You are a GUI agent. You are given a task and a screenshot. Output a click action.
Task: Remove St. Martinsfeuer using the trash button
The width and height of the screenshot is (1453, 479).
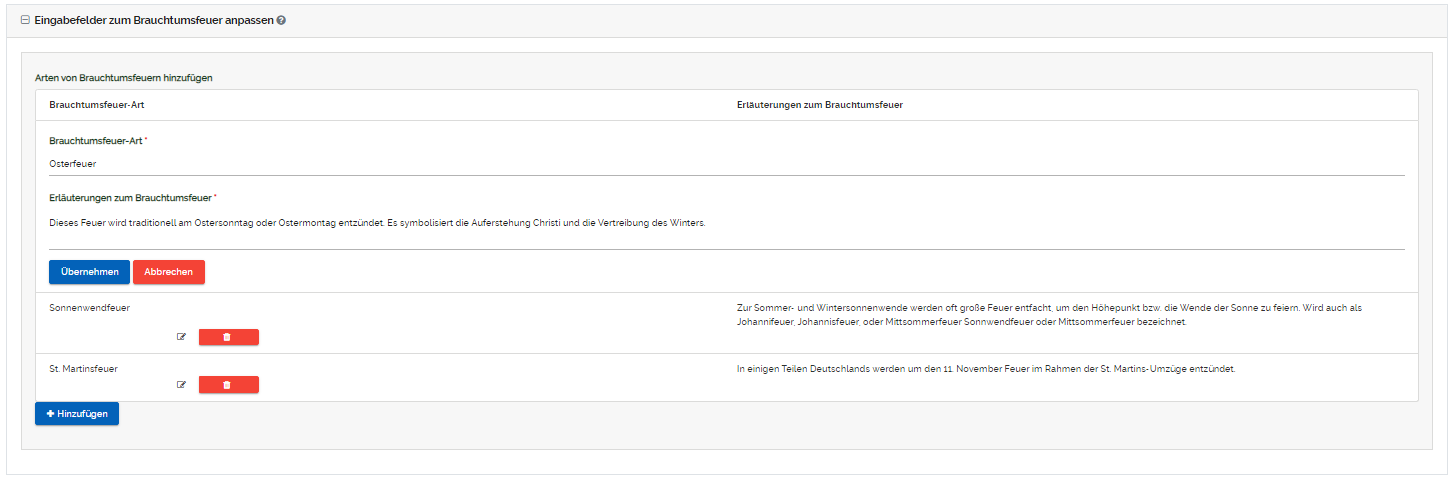[x=228, y=385]
